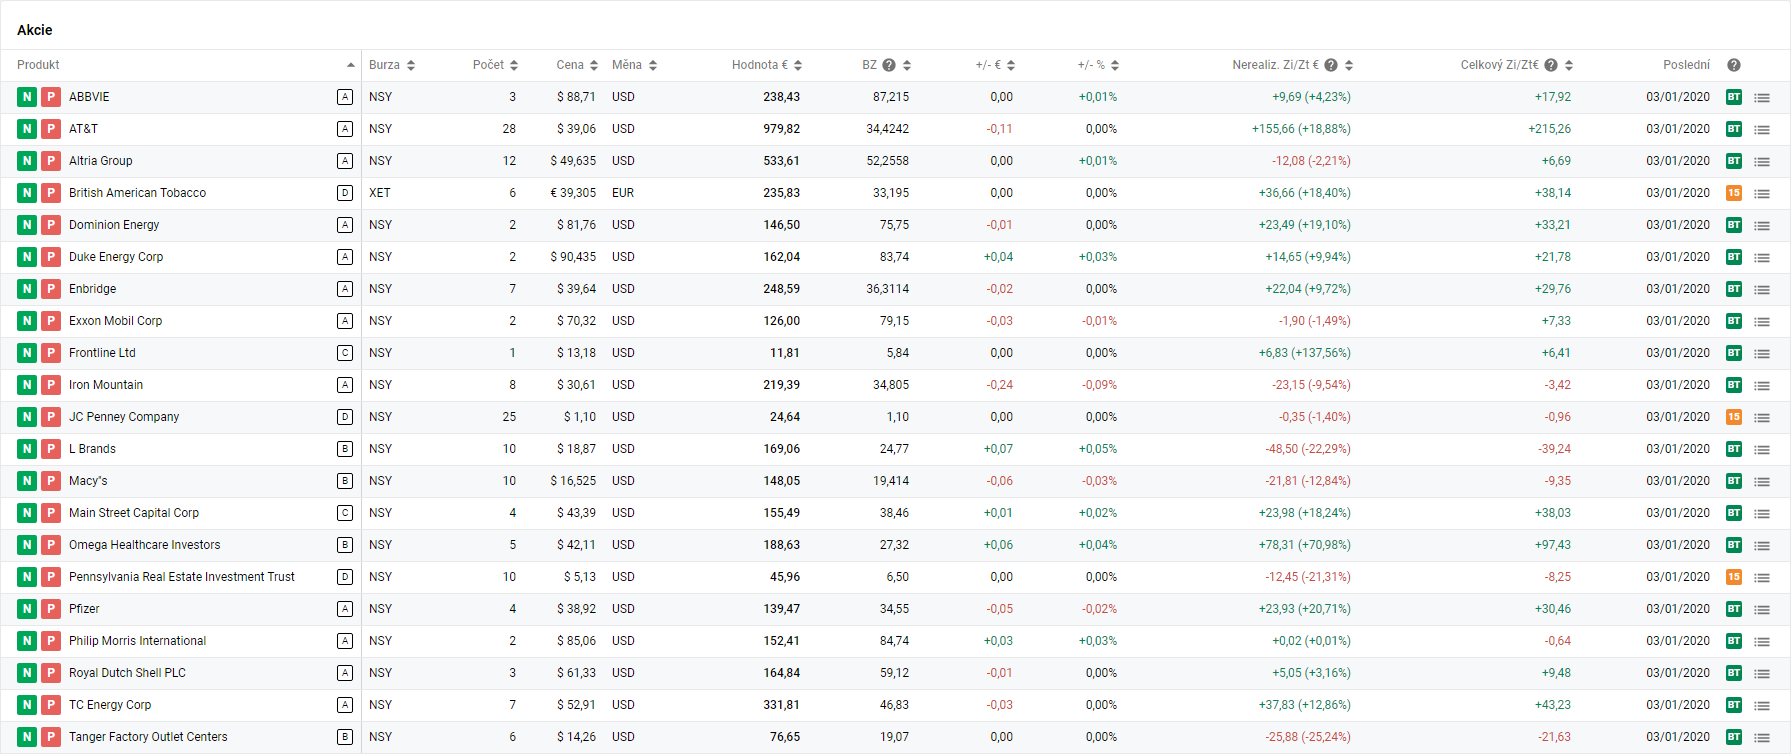Image resolution: width=1791 pixels, height=754 pixels.
Task: Click the green N button for ABBVIE
Action: 27,97
